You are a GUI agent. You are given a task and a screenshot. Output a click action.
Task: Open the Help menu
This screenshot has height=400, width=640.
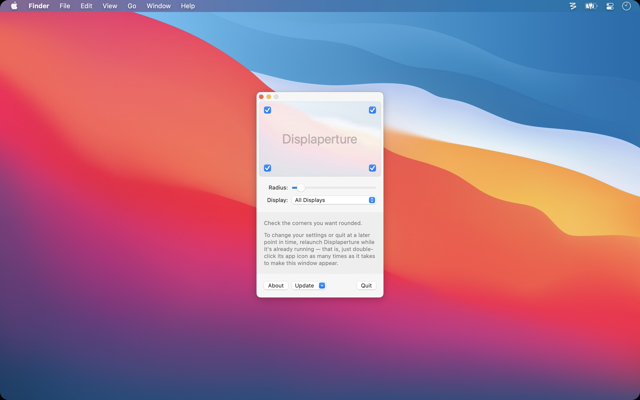[188, 6]
